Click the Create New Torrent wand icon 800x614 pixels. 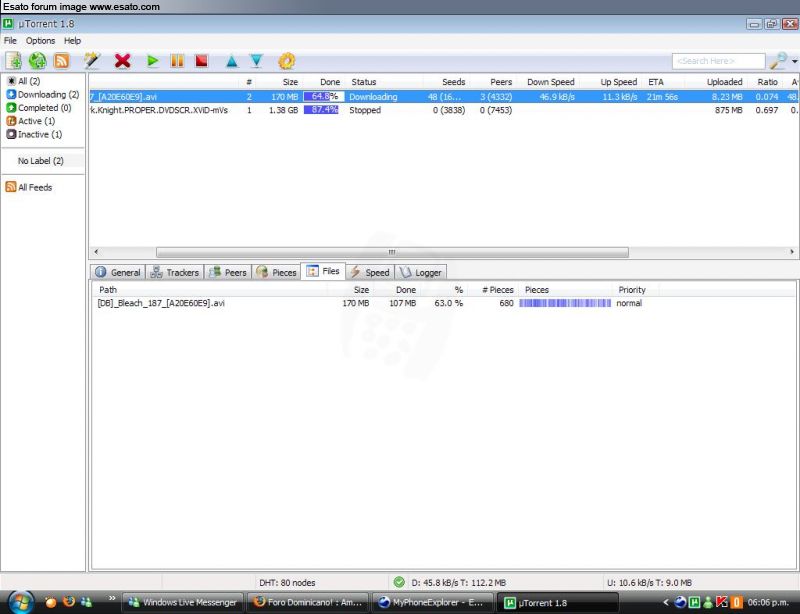point(93,61)
